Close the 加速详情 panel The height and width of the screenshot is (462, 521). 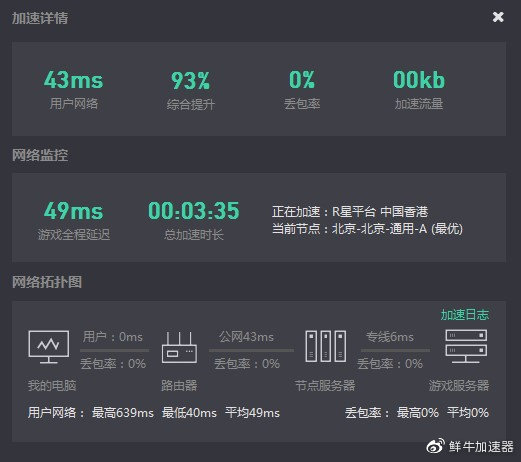click(498, 17)
